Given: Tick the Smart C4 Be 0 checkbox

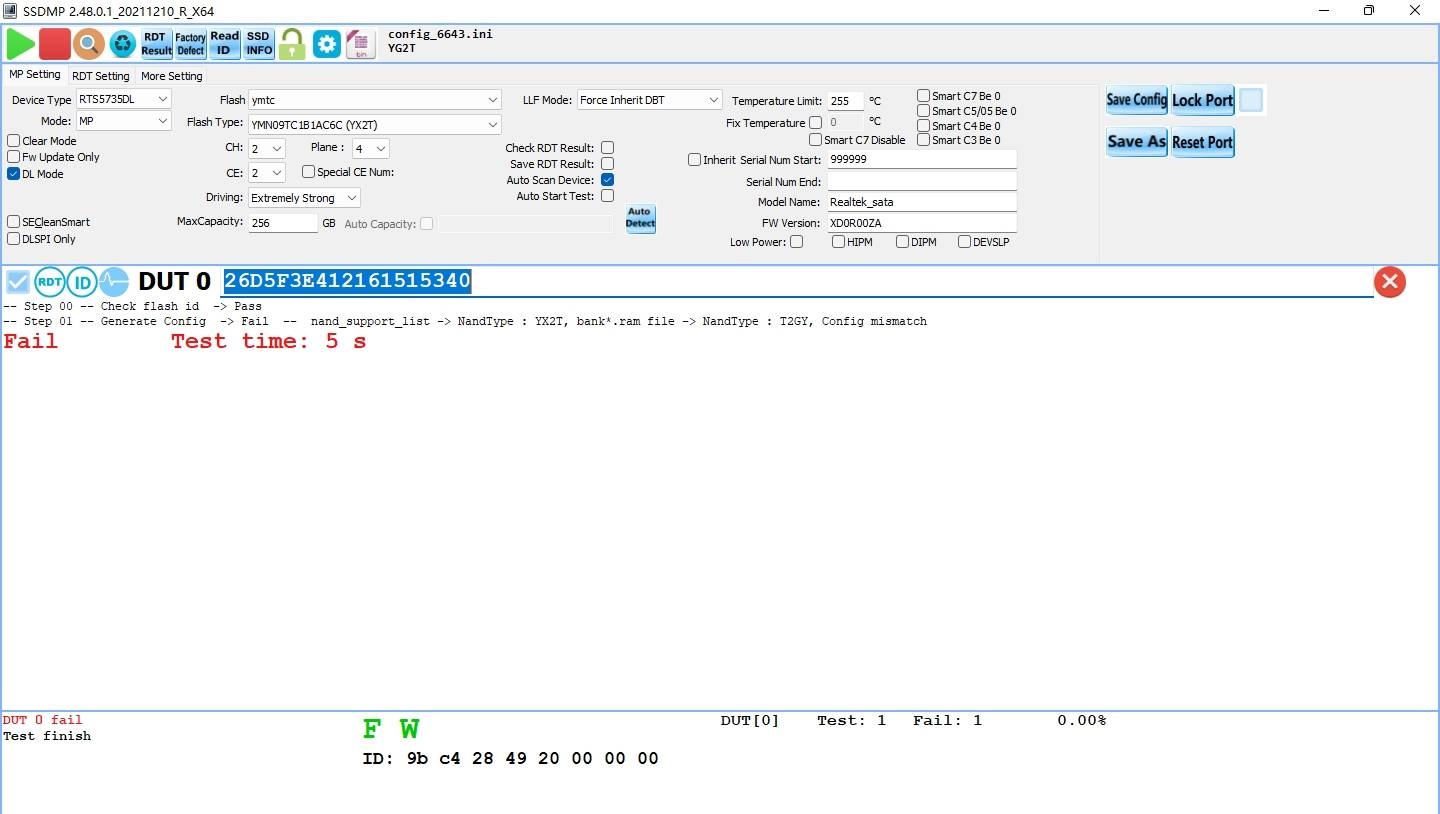Looking at the screenshot, I should (924, 126).
